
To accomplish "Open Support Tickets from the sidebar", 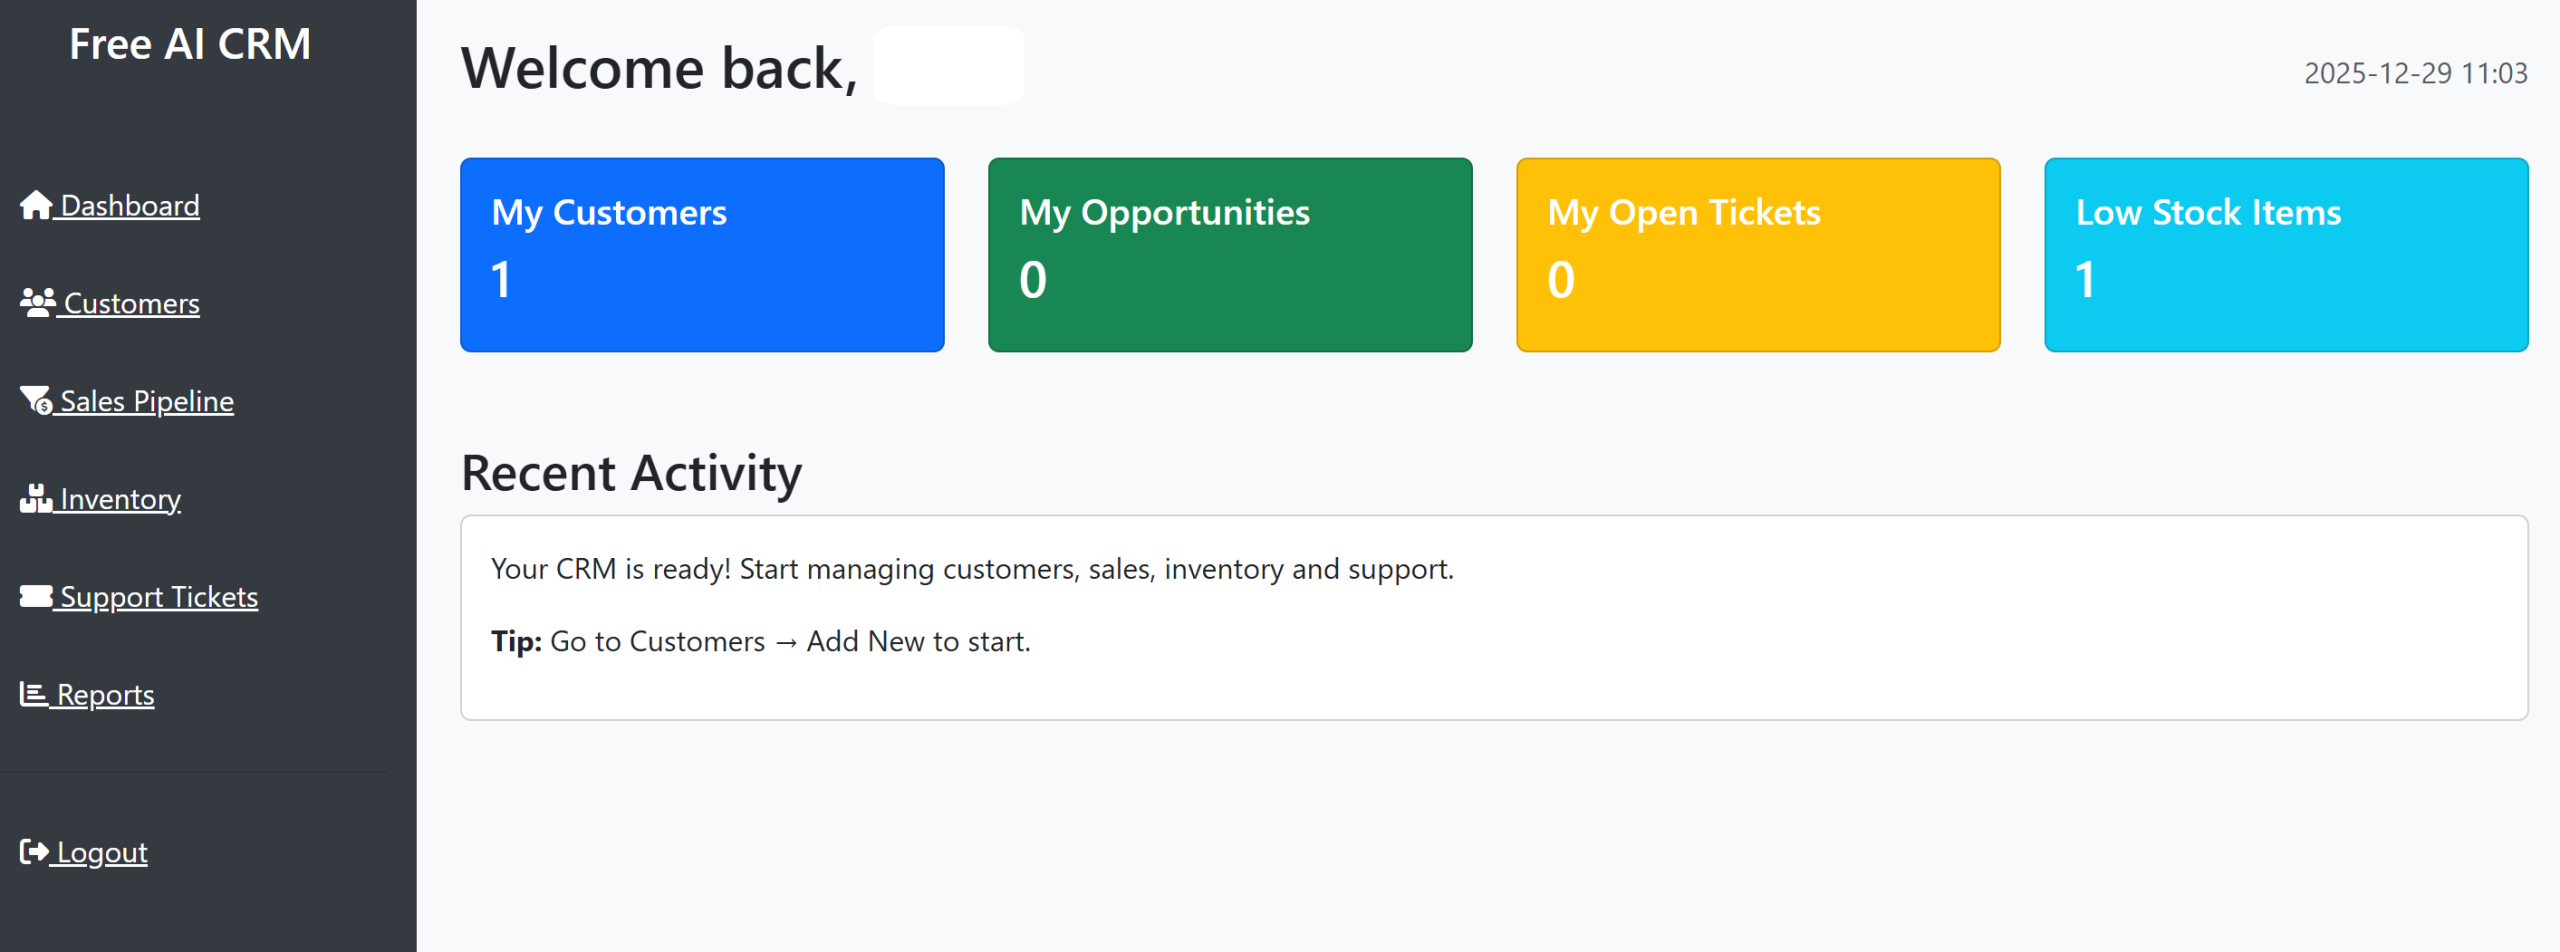I will [x=160, y=596].
